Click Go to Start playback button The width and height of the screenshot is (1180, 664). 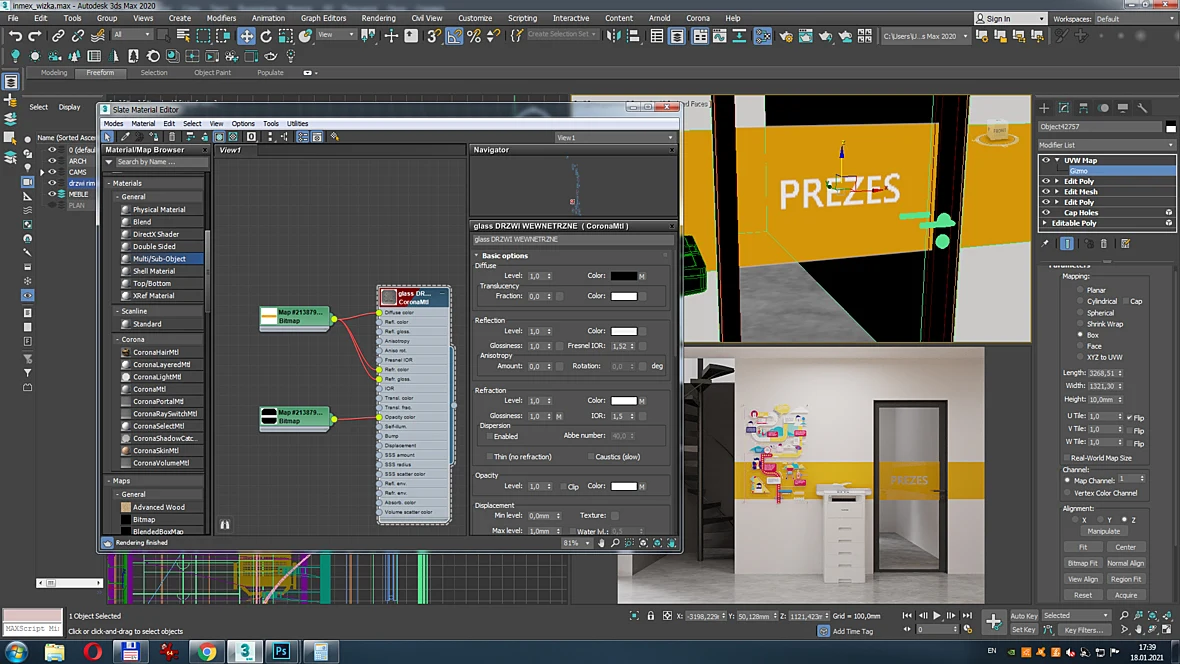point(907,615)
